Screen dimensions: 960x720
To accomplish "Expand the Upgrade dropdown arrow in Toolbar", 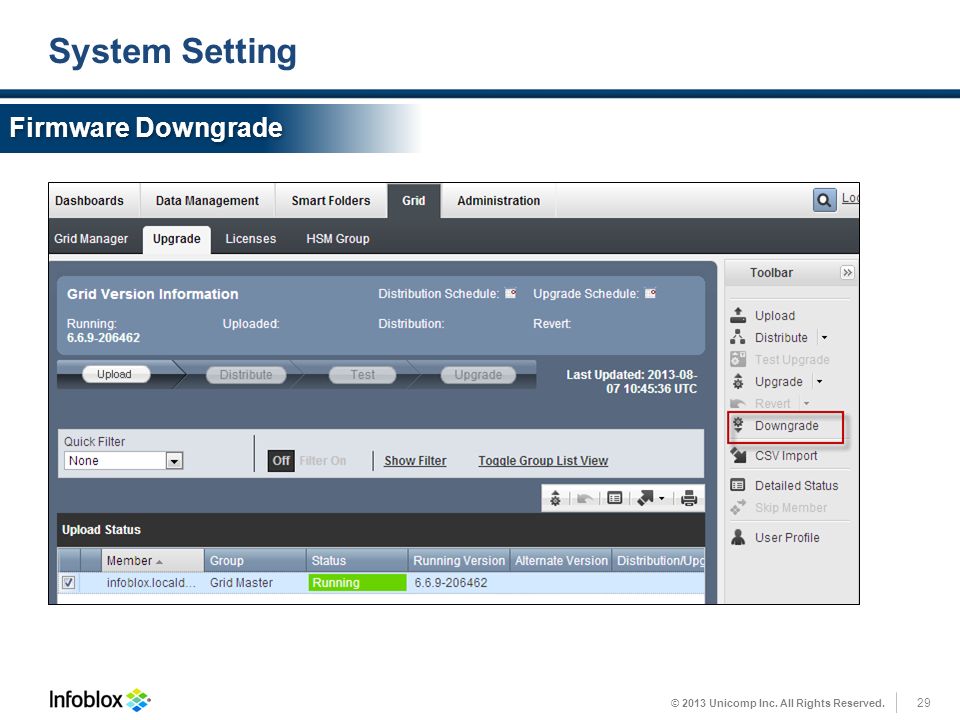I will pos(819,381).
